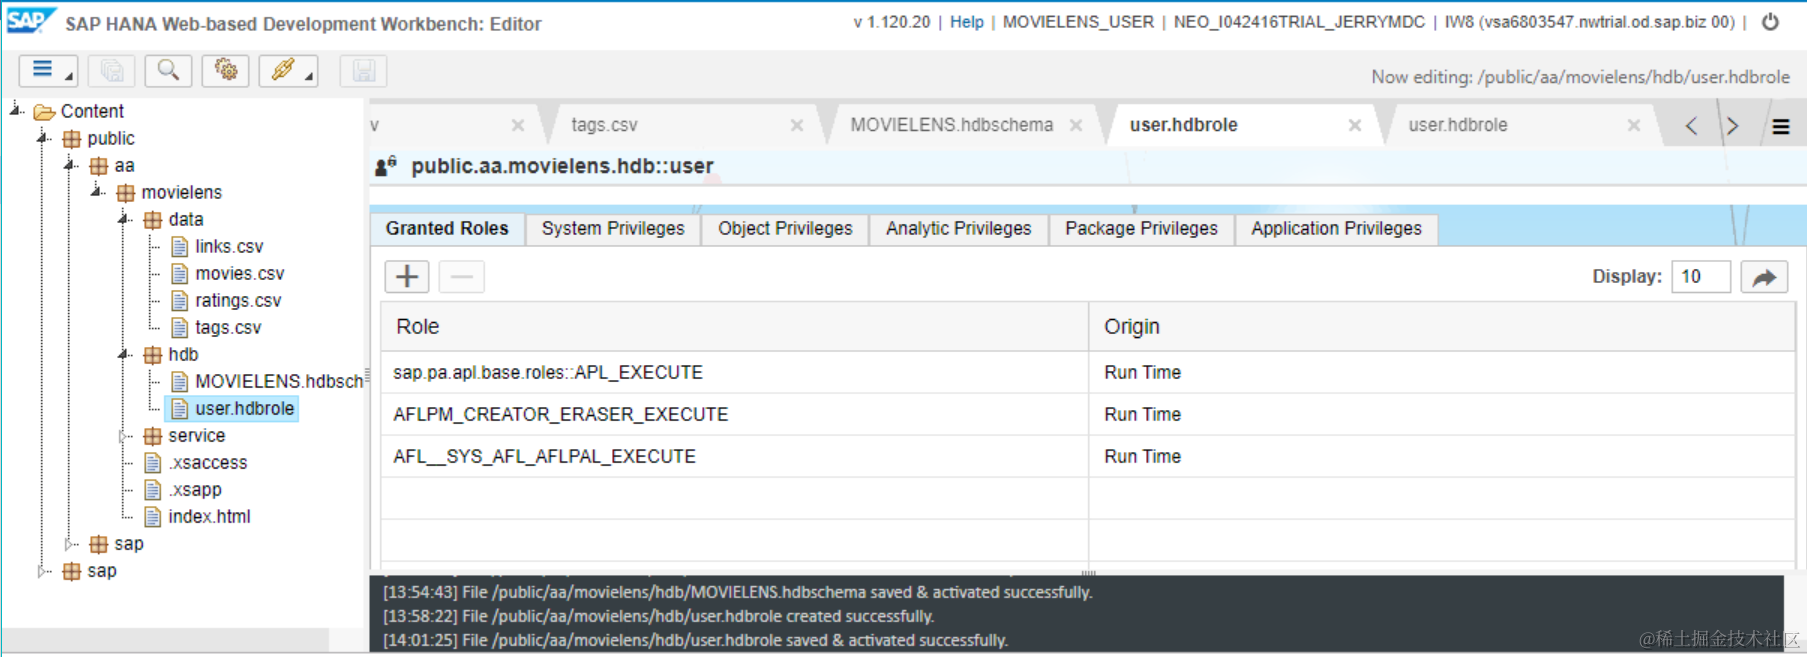
Task: Open the search magnifier tool
Action: tap(168, 71)
